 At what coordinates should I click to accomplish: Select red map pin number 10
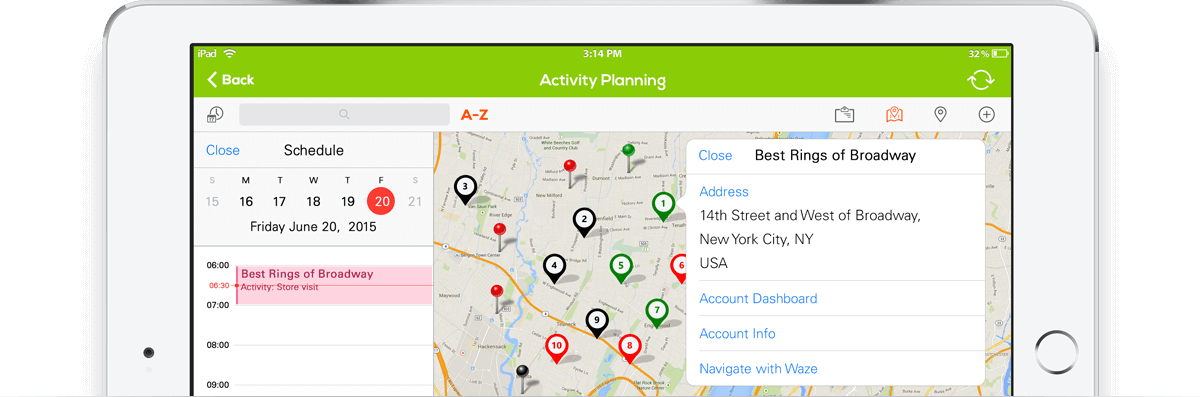[557, 349]
